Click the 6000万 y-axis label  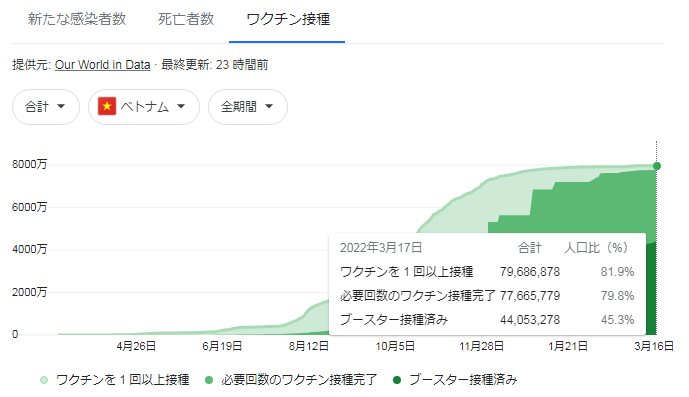[29, 207]
